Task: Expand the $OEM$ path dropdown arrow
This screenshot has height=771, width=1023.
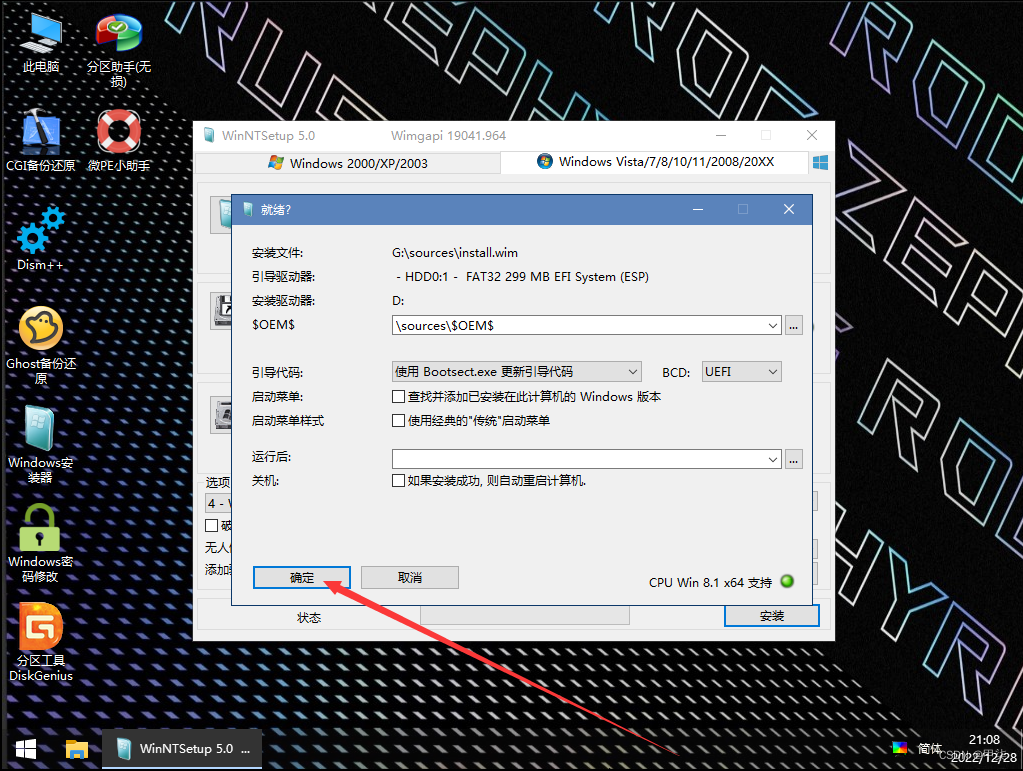Action: coord(772,325)
